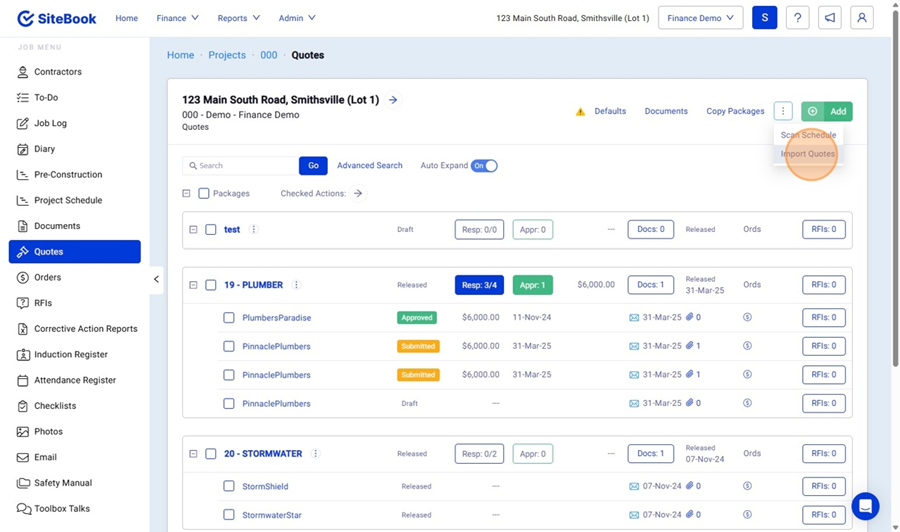Open the user profile icon

coord(861,18)
